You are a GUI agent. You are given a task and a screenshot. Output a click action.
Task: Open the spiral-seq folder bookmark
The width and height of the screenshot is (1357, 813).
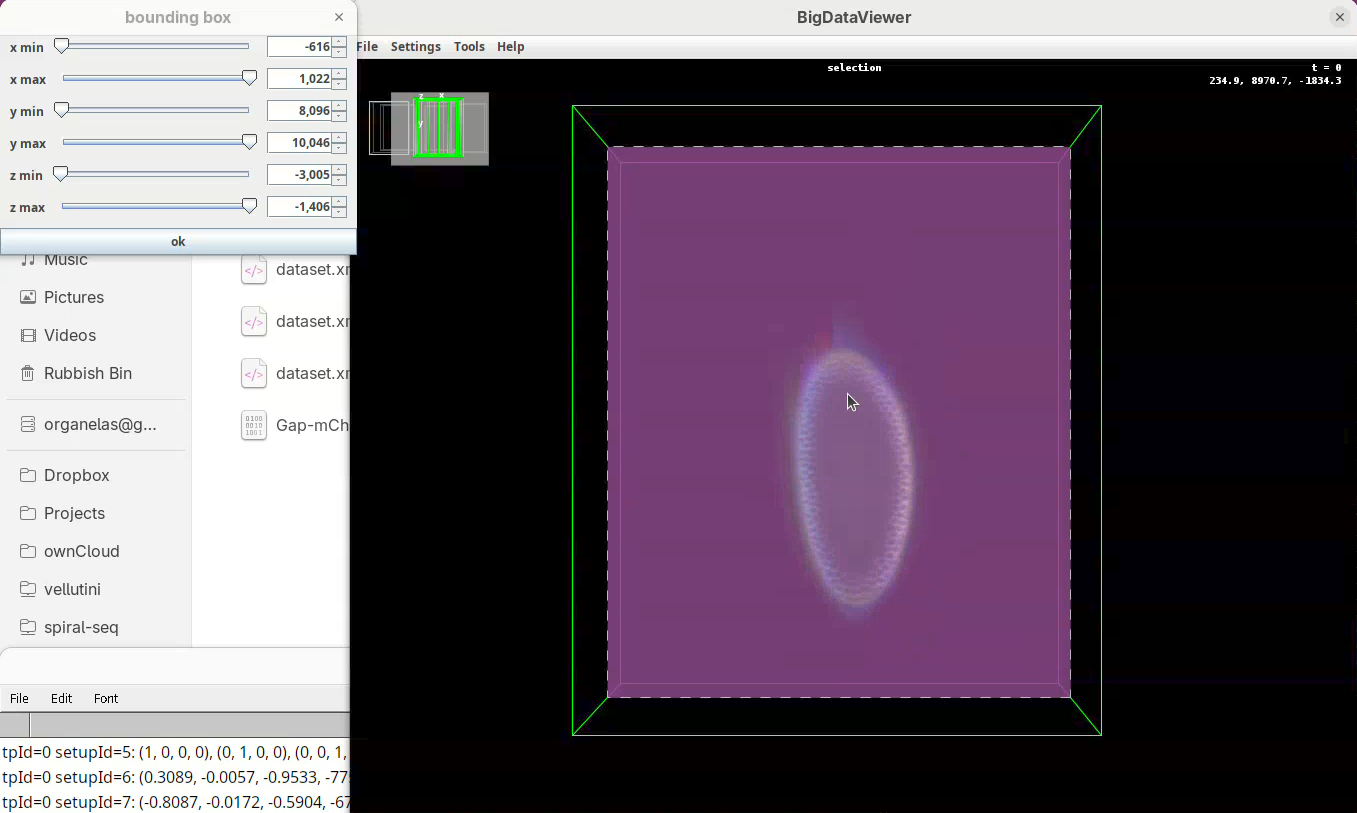[81, 627]
